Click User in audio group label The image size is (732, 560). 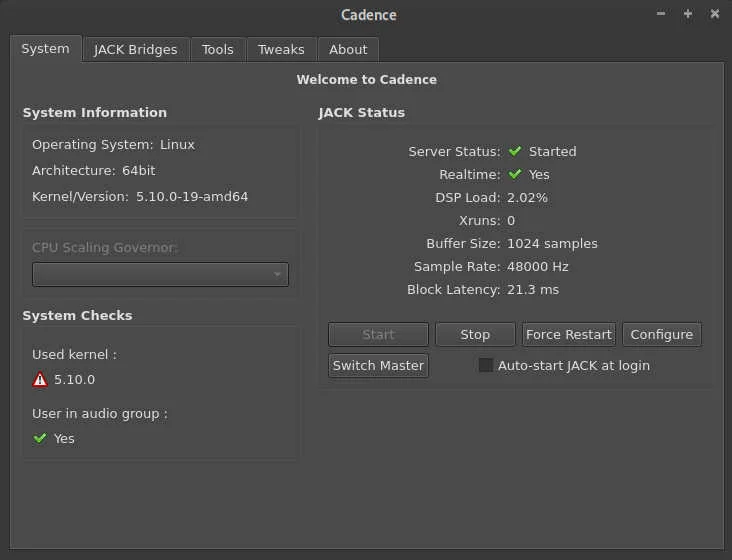[100, 413]
